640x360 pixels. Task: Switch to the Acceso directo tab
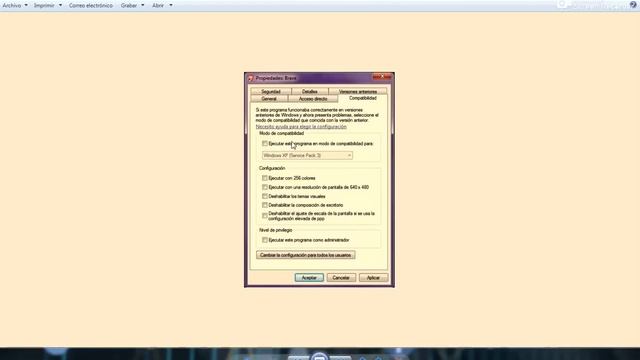(313, 98)
